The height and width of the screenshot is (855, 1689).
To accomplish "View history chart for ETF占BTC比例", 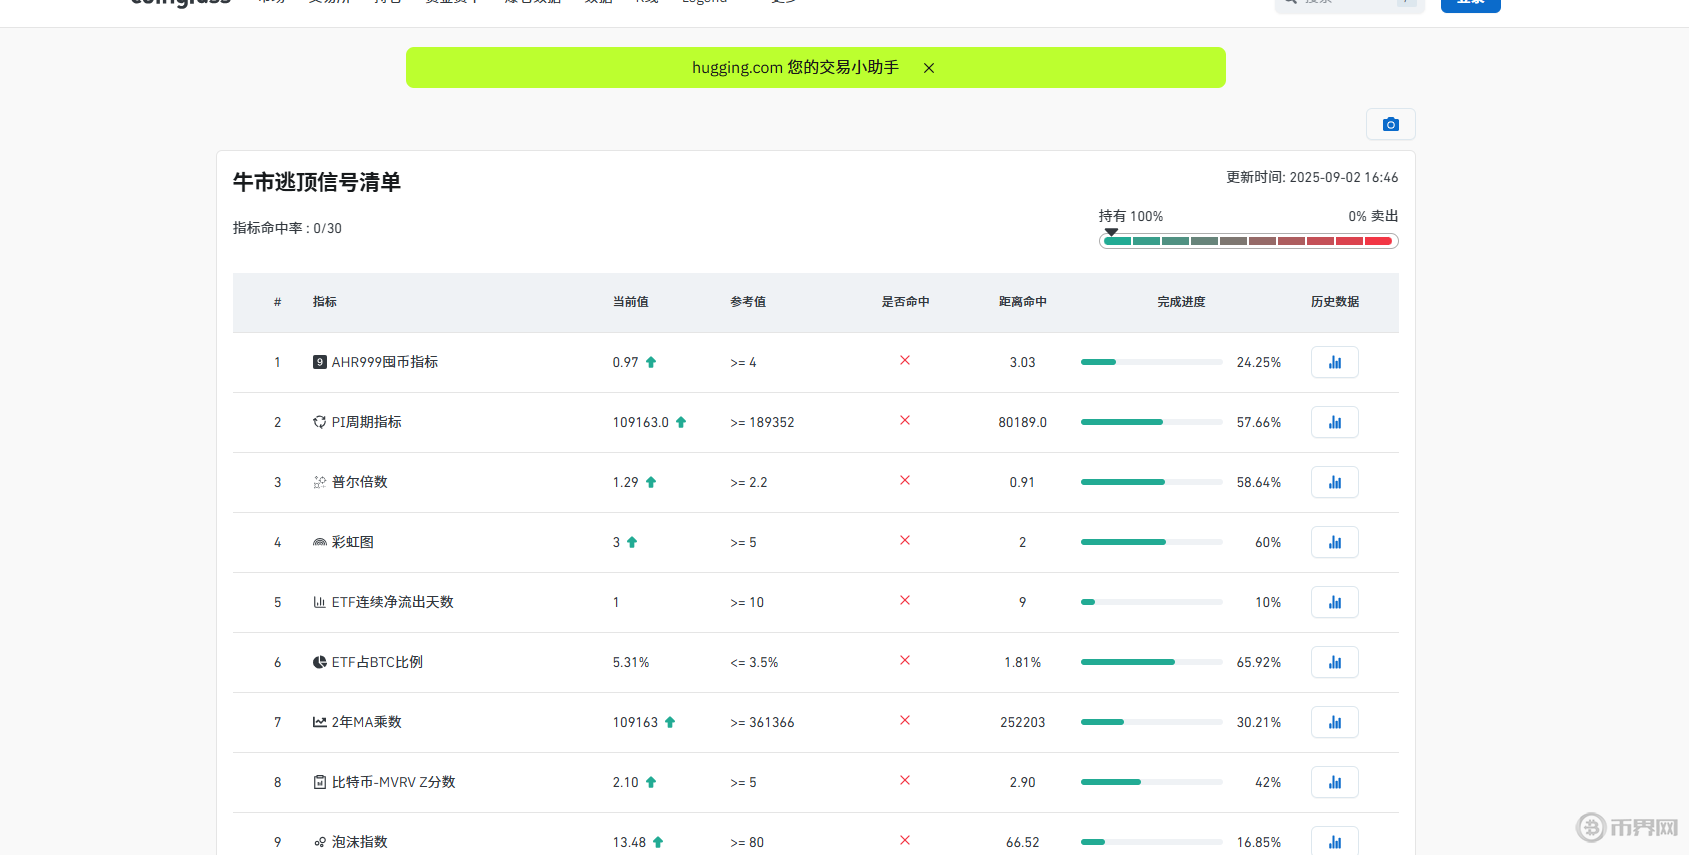I will [1334, 662].
